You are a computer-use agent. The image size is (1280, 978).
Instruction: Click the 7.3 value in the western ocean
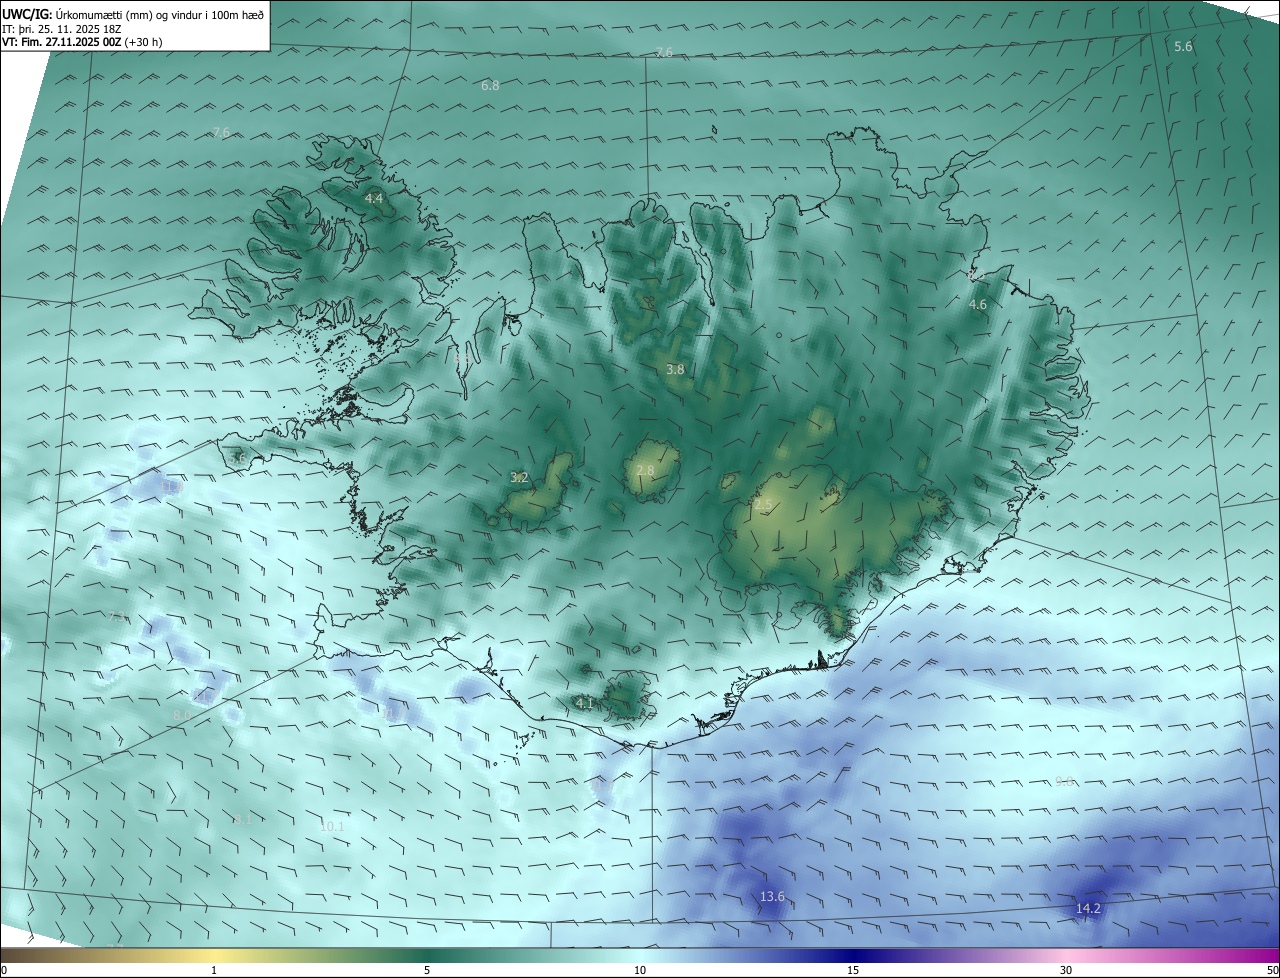[x=117, y=617]
